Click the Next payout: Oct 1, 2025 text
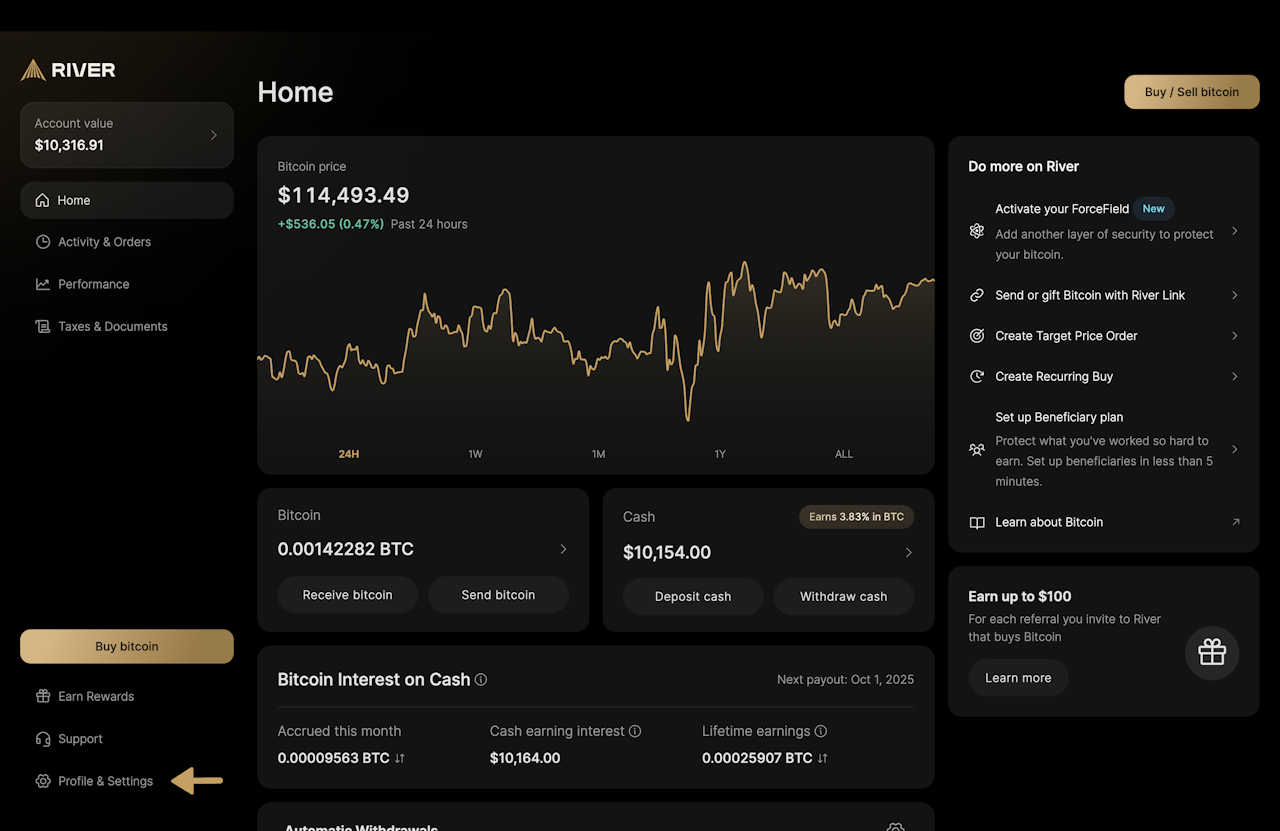Viewport: 1280px width, 831px height. point(845,680)
